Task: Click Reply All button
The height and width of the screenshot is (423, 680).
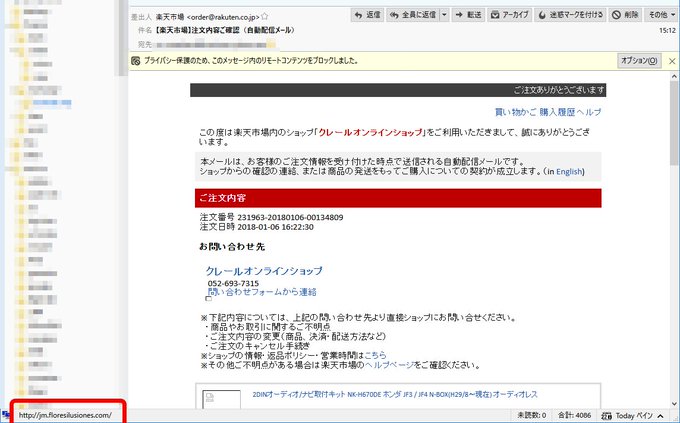Action: [x=413, y=15]
